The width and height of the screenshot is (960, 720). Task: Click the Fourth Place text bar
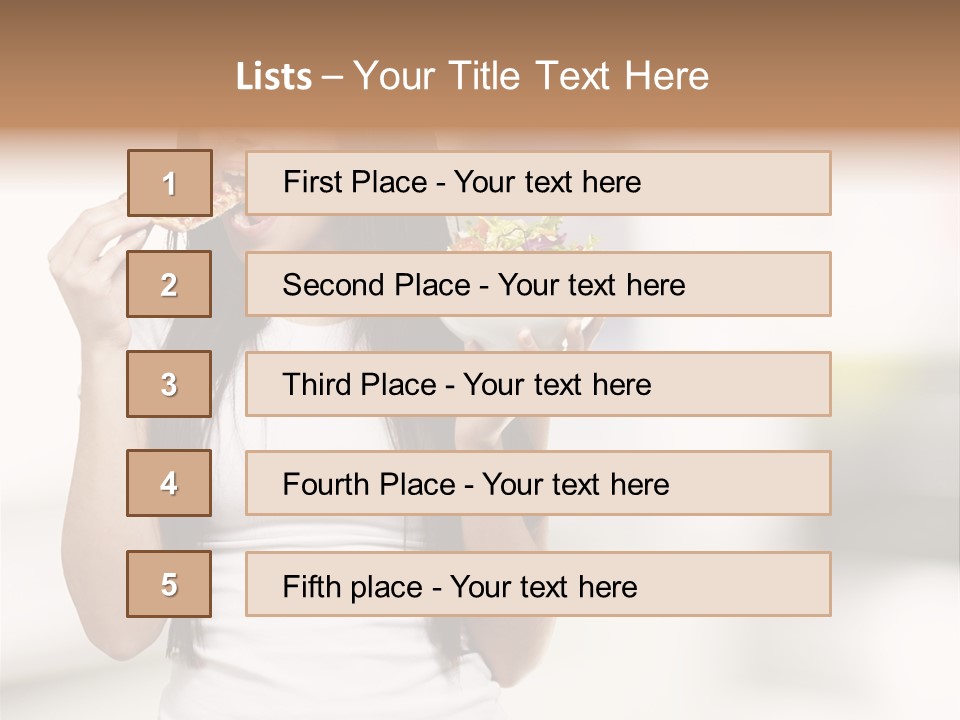538,483
